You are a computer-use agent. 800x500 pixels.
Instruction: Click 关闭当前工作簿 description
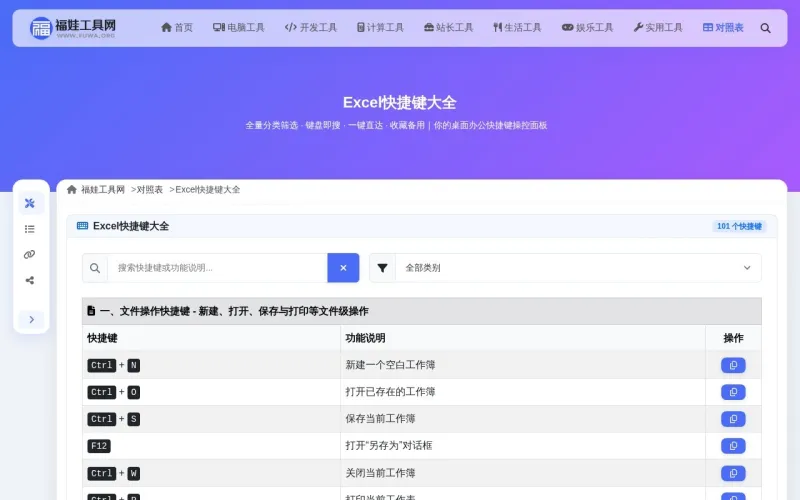380,473
